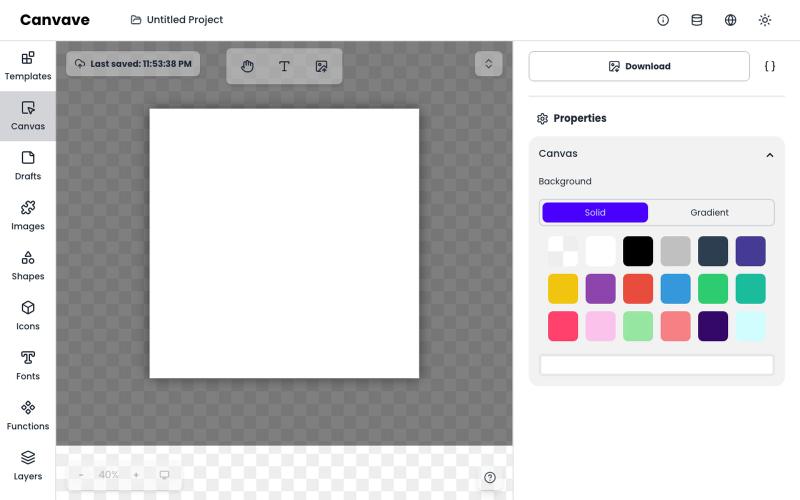Click the globe language icon
Screen dimensions: 800x500
[731, 20]
